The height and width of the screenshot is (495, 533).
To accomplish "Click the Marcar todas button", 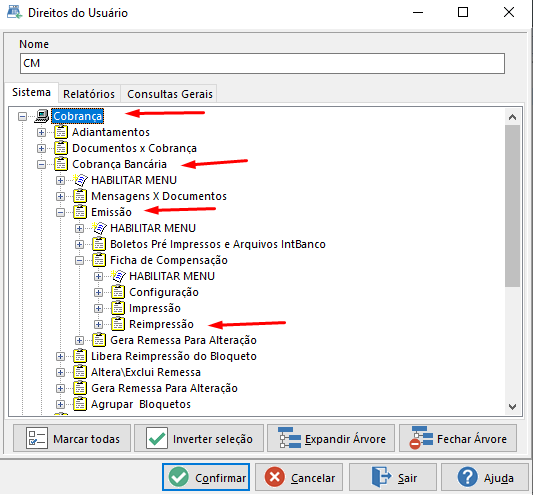I will click(72, 438).
